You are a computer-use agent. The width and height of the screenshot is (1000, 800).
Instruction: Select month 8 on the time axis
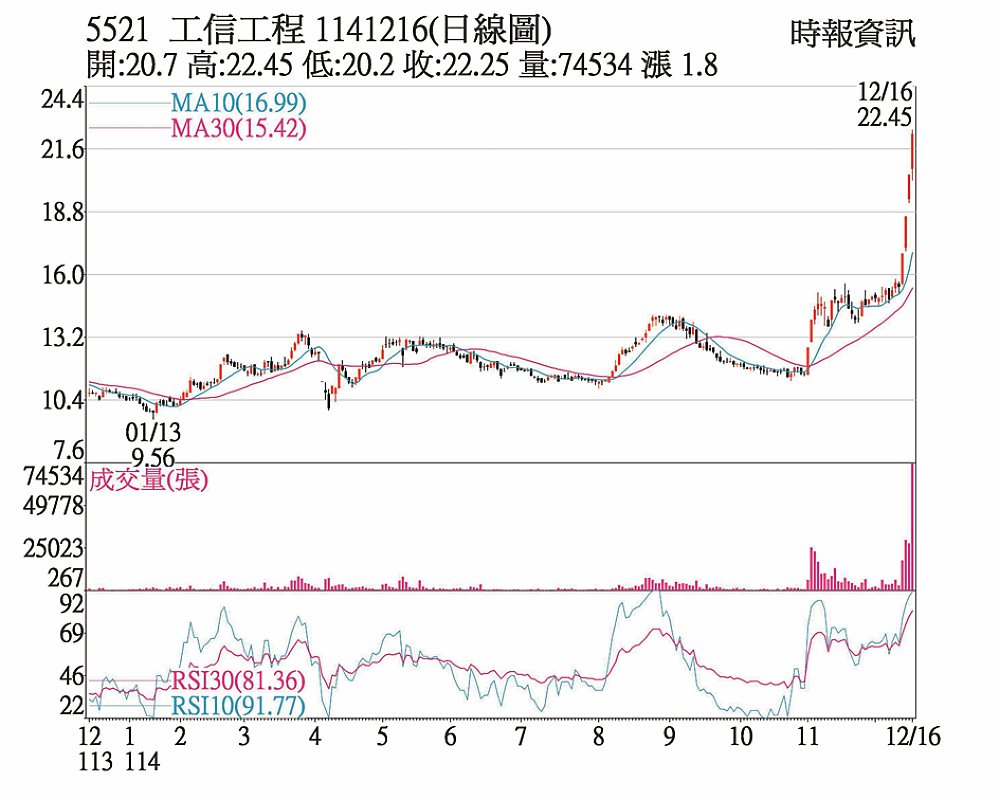click(x=598, y=738)
